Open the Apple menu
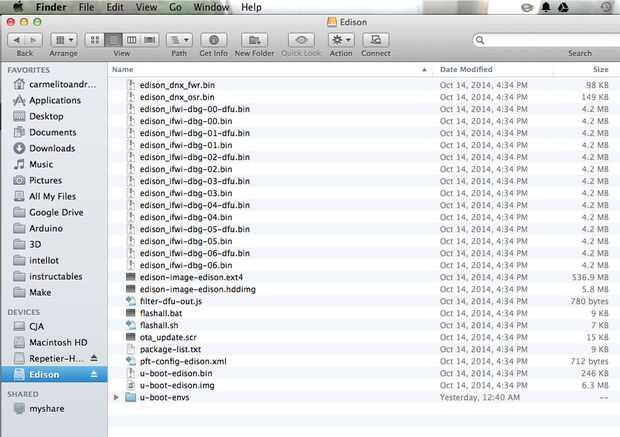Image resolution: width=620 pixels, height=437 pixels. (18, 7)
